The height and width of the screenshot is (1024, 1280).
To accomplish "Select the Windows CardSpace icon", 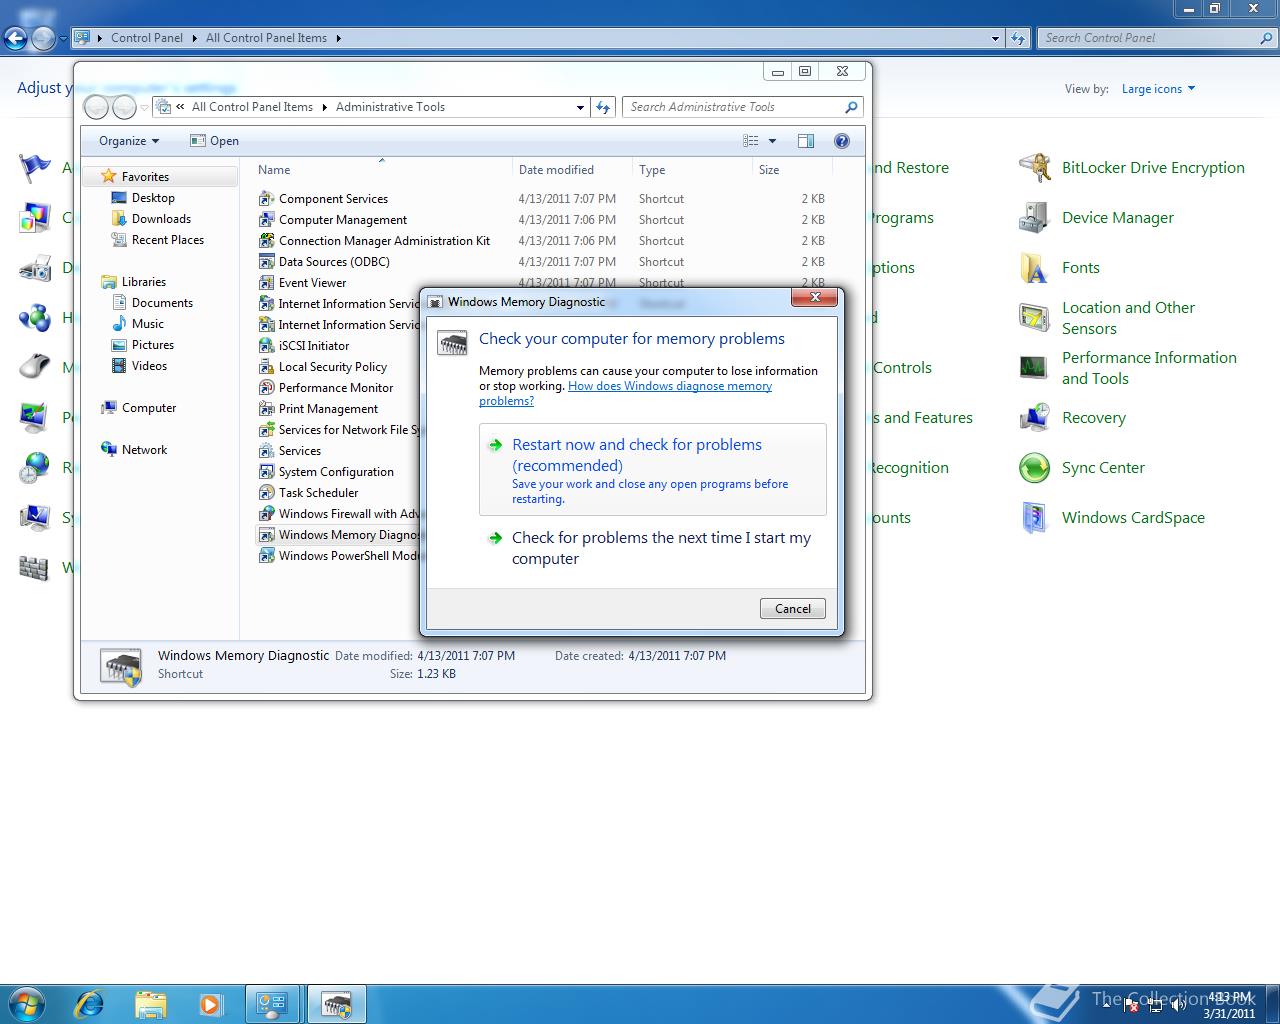I will tap(1034, 518).
